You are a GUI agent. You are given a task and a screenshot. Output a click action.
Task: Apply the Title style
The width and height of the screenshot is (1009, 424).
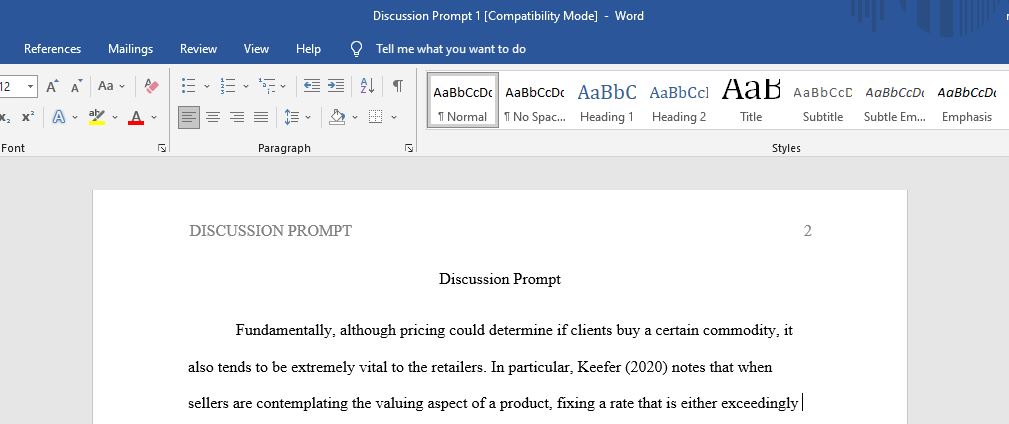click(x=751, y=100)
